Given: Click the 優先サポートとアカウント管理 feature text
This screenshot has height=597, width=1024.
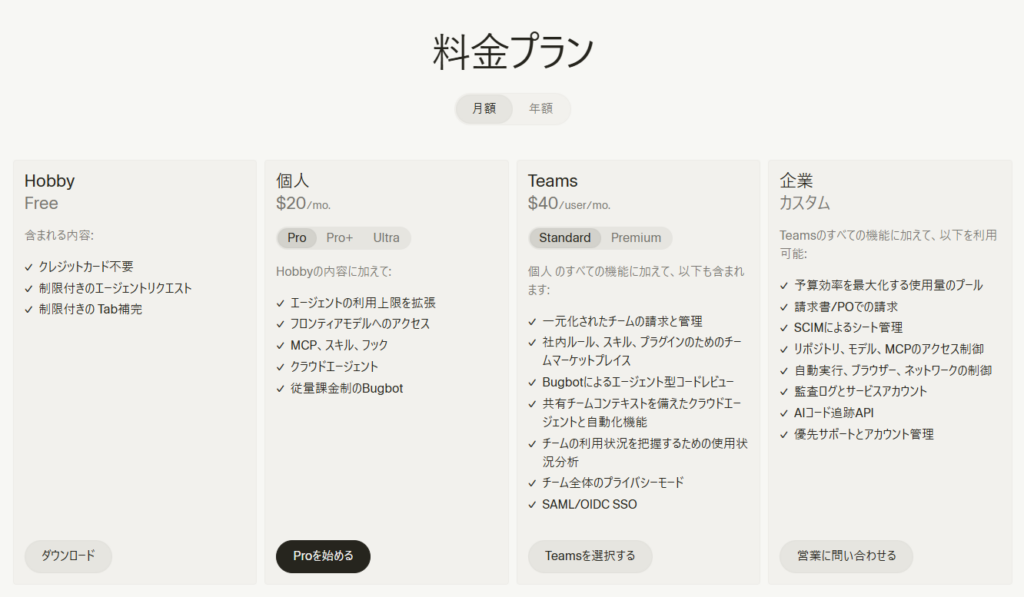Looking at the screenshot, I should tap(863, 434).
